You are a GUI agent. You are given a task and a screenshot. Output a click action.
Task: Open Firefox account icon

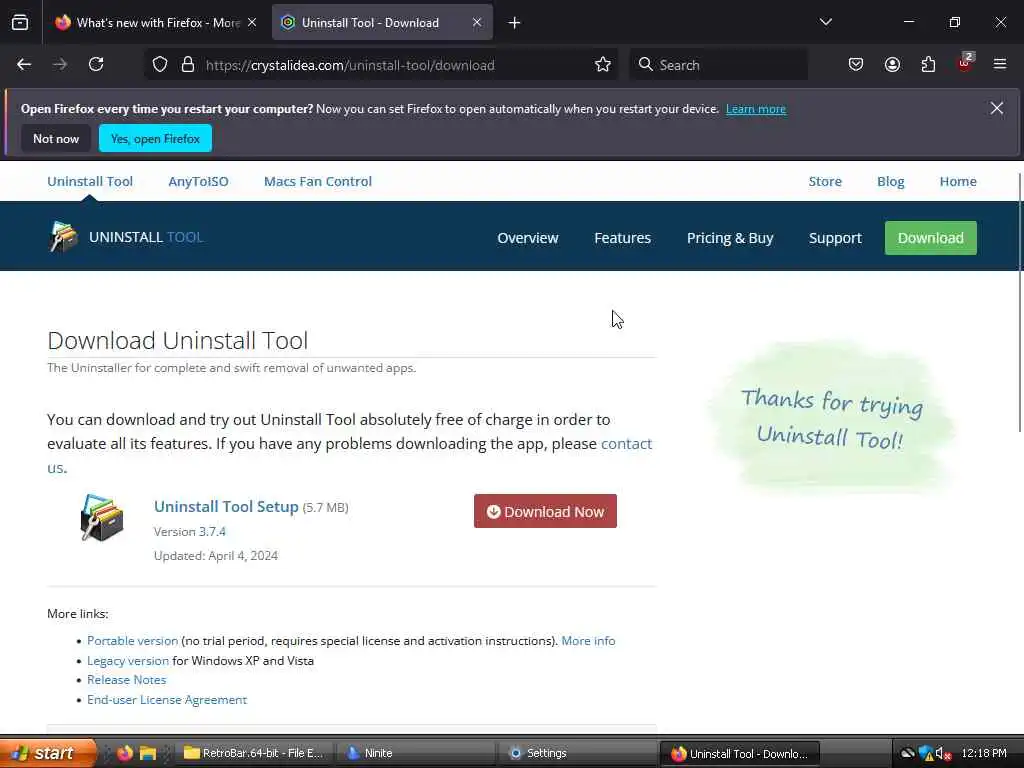pyautogui.click(x=892, y=65)
